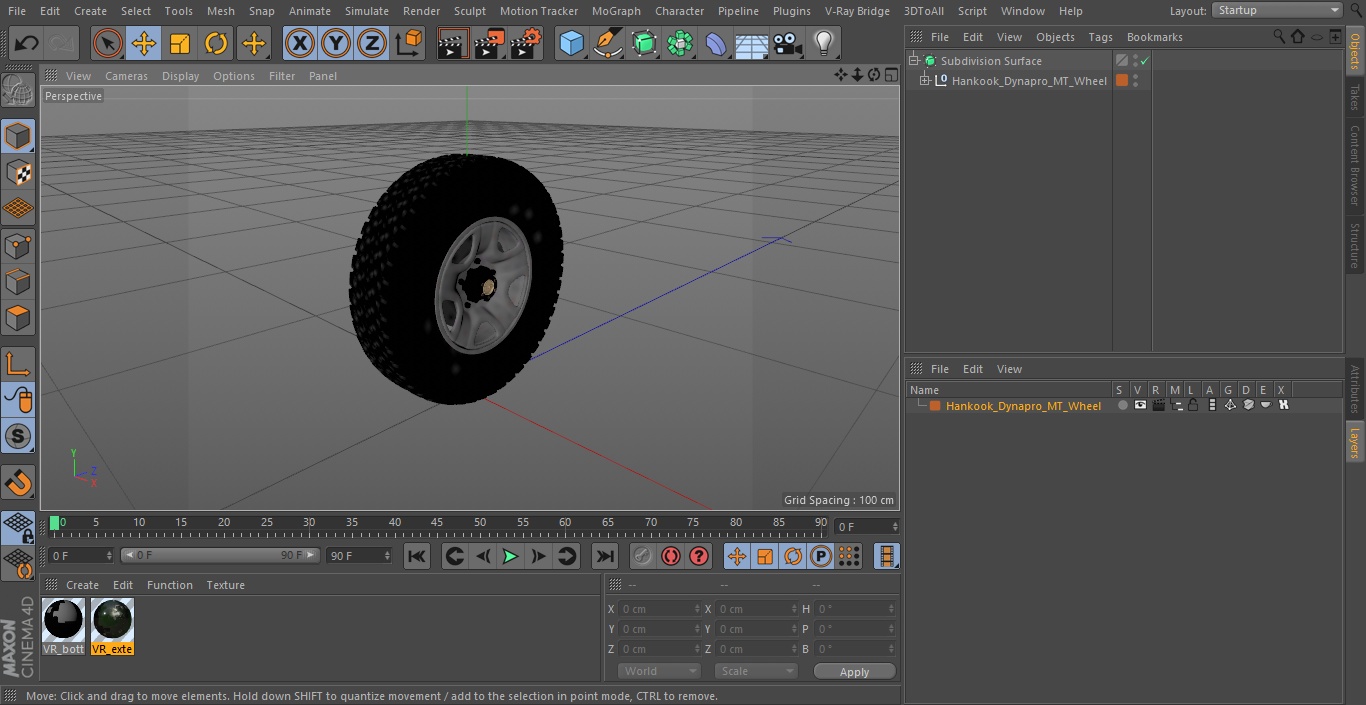Toggle Enable Snap magnet icon

pyautogui.click(x=19, y=483)
